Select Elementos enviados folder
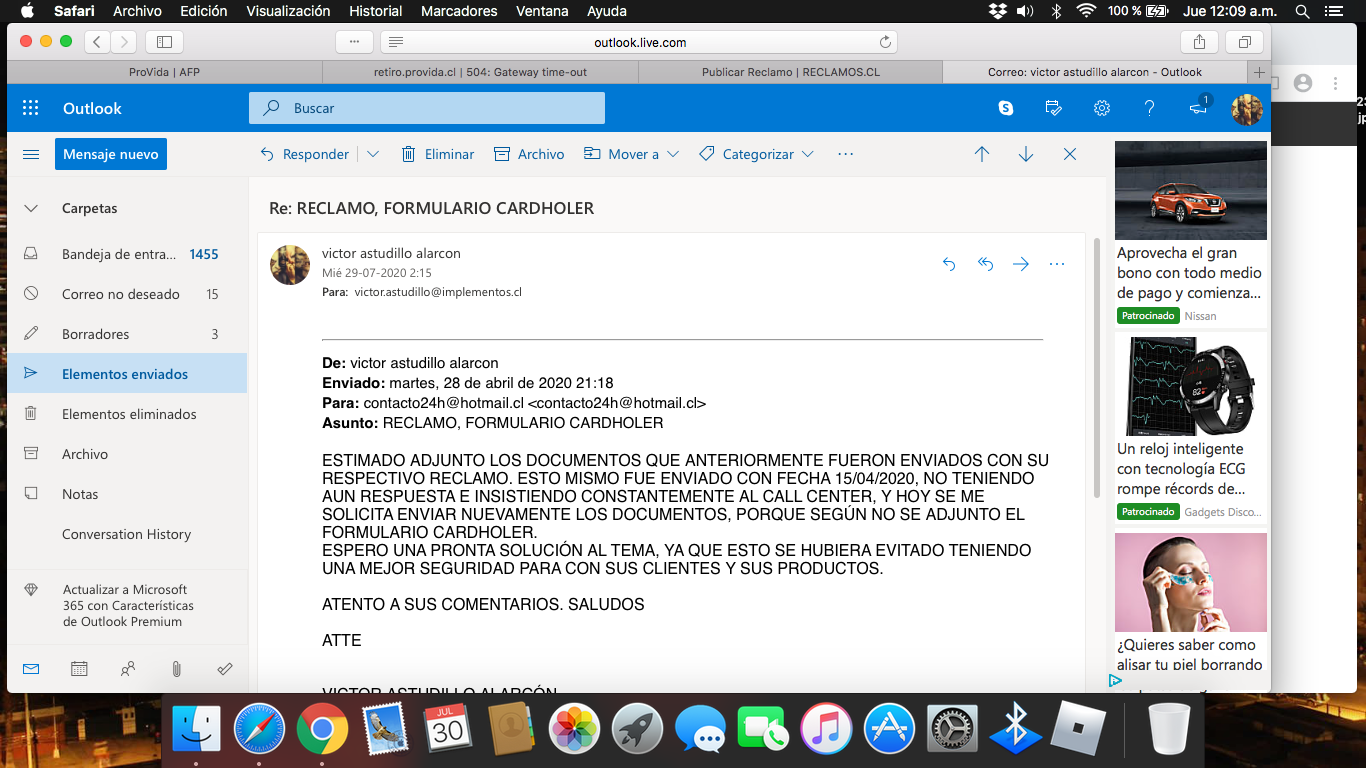Viewport: 1366px width, 768px height. tap(127, 374)
